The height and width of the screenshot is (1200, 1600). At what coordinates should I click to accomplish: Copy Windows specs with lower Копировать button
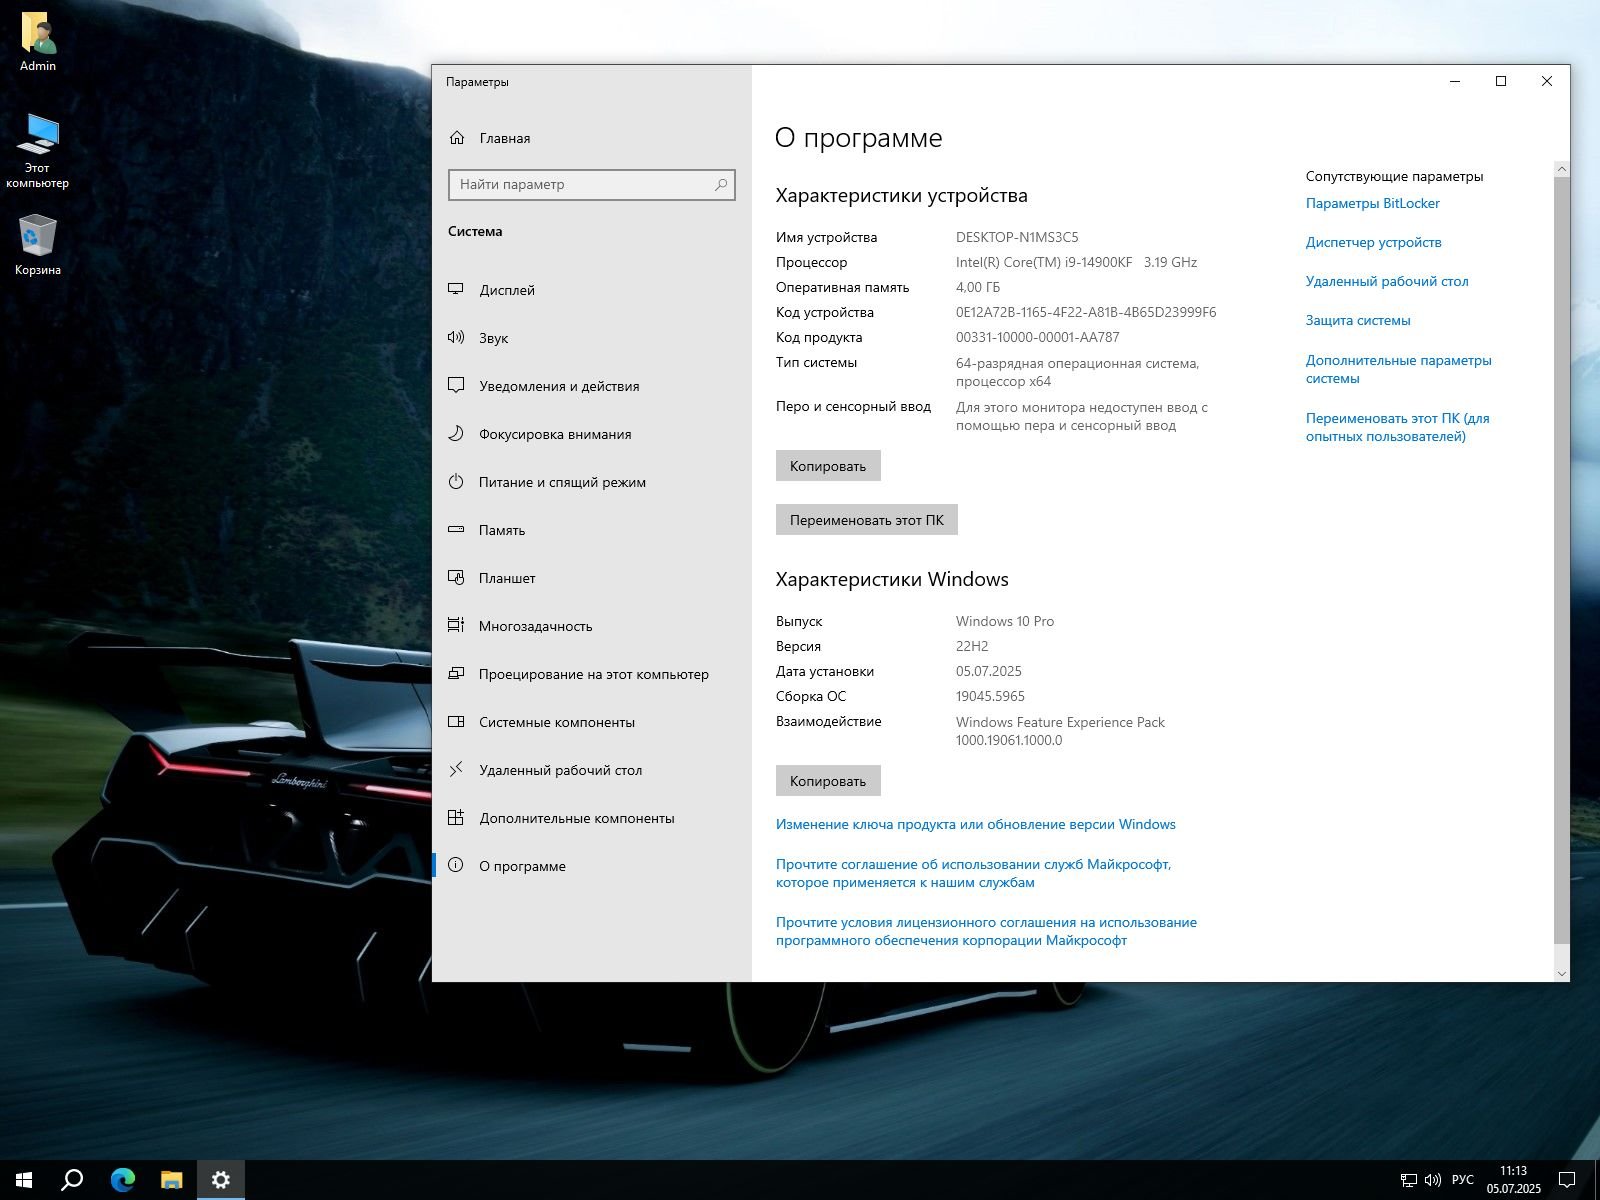point(828,781)
